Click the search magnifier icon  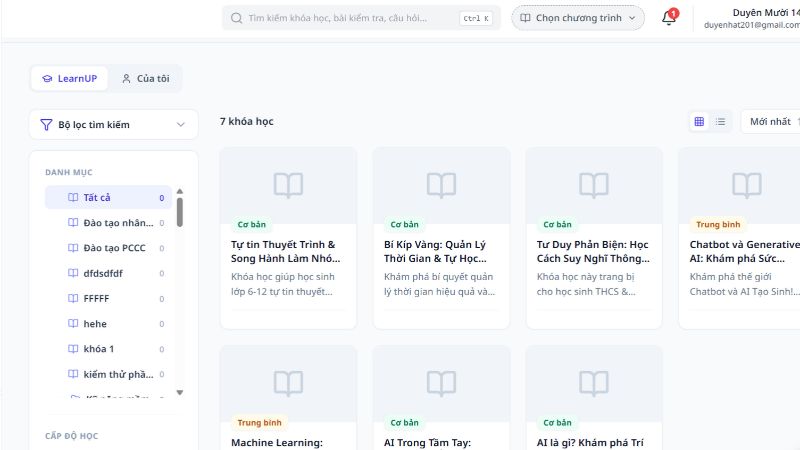[236, 18]
